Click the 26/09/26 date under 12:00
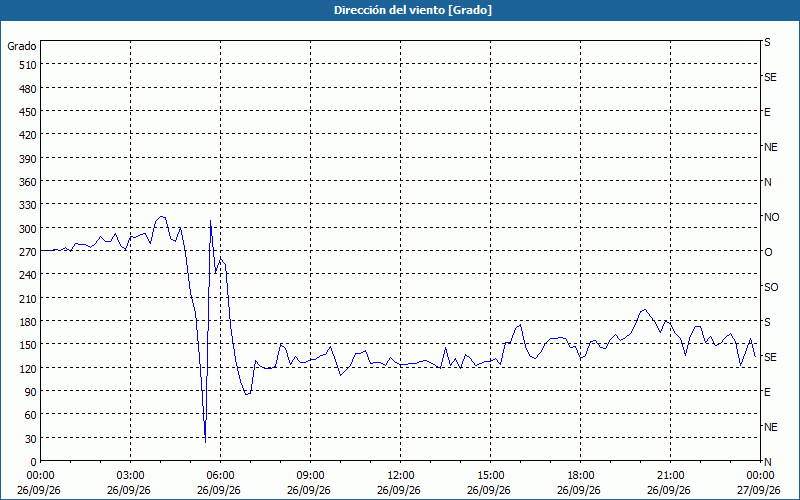Image resolution: width=800 pixels, height=500 pixels. pyautogui.click(x=399, y=490)
